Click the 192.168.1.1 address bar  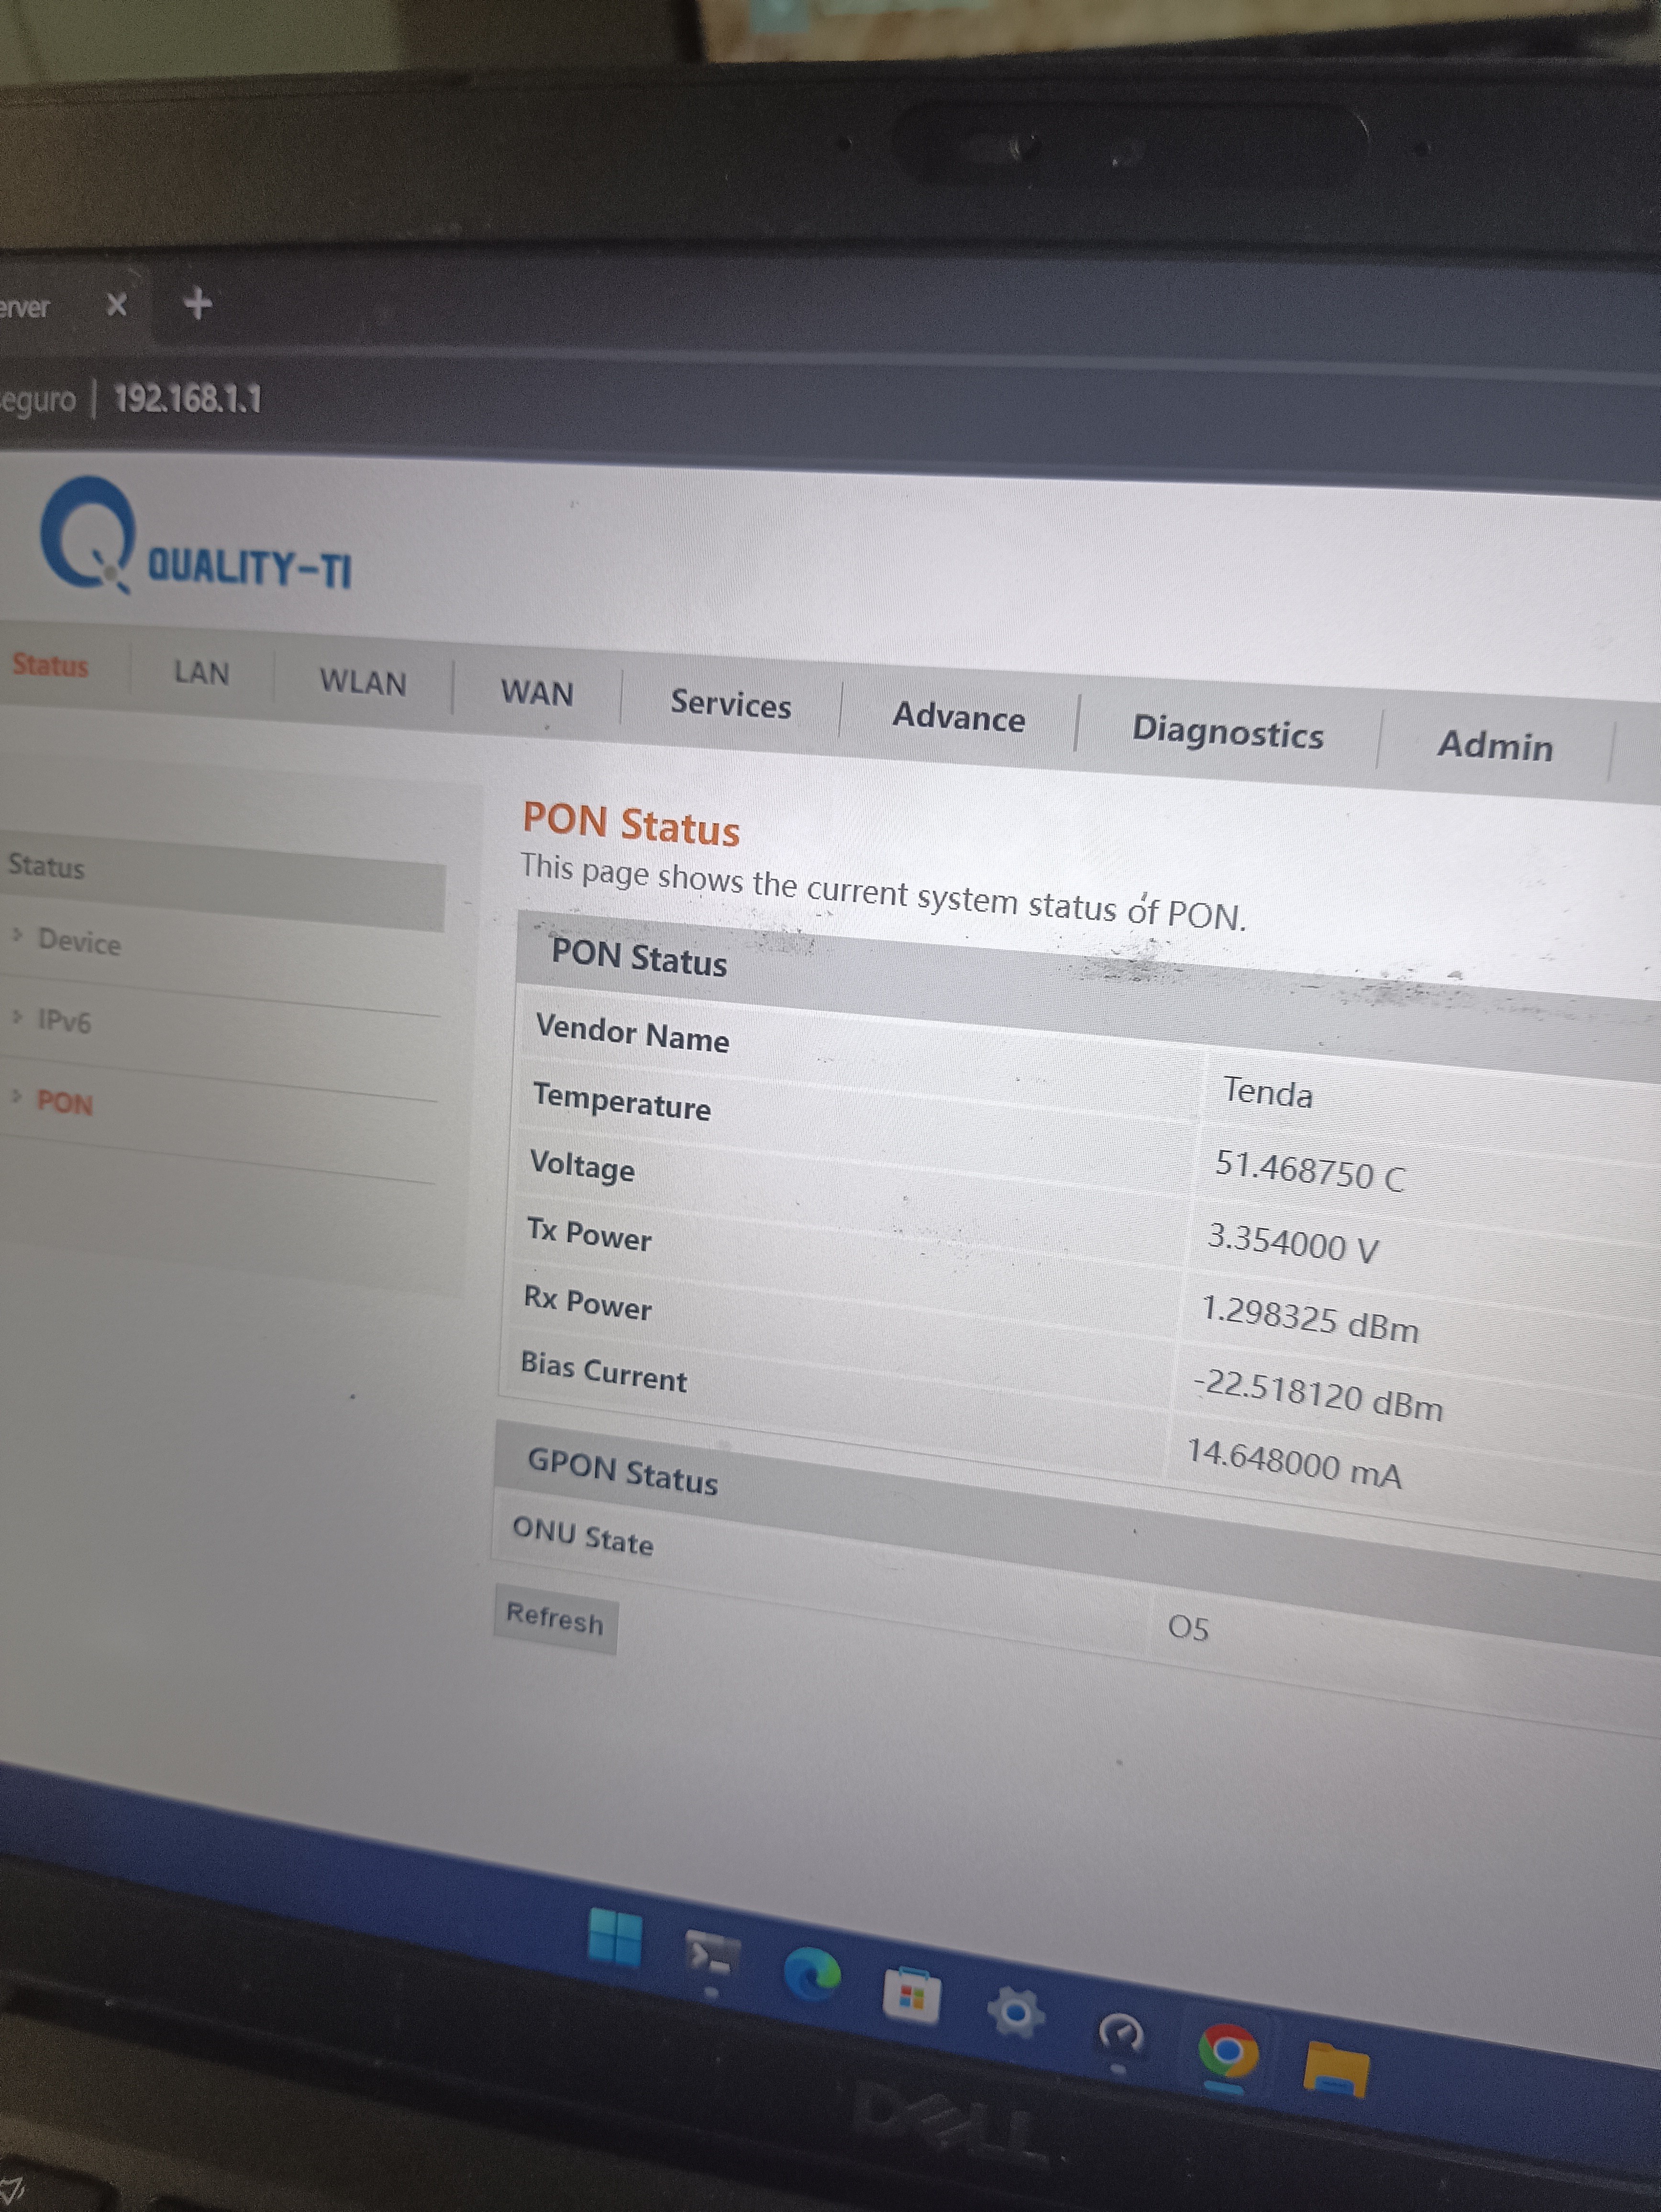click(x=188, y=400)
